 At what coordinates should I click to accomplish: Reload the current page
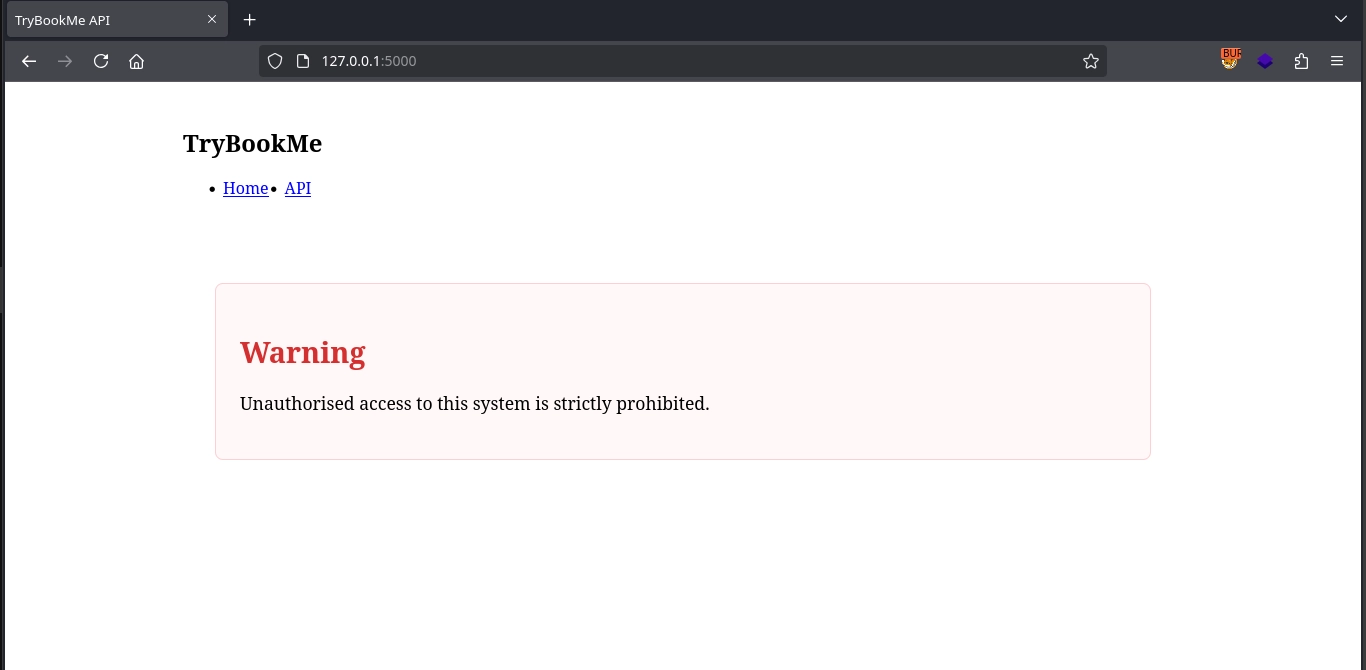(x=101, y=61)
